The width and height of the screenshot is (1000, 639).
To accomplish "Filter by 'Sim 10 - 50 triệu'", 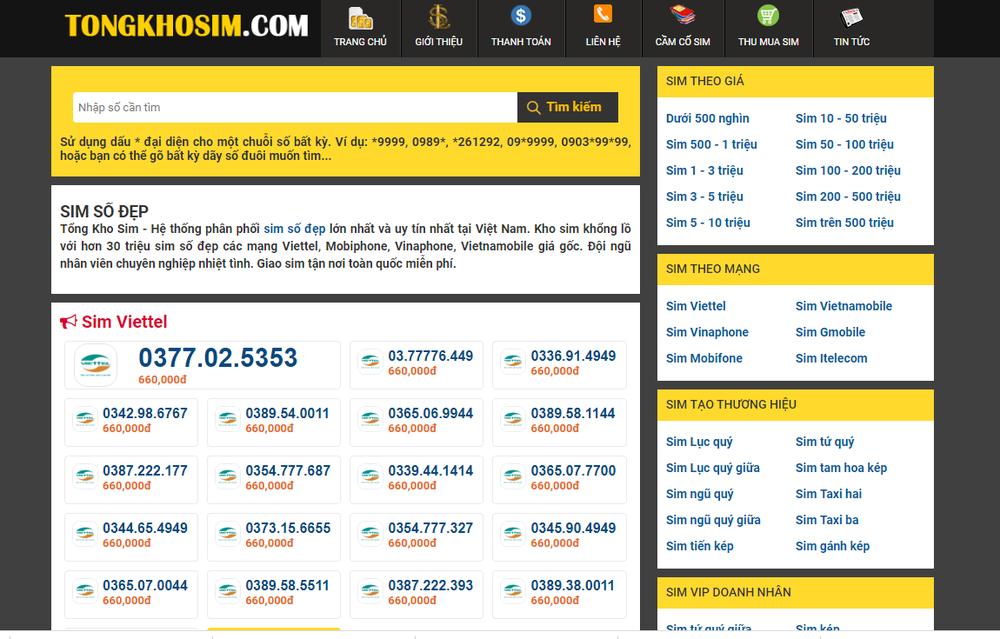I will tap(841, 119).
